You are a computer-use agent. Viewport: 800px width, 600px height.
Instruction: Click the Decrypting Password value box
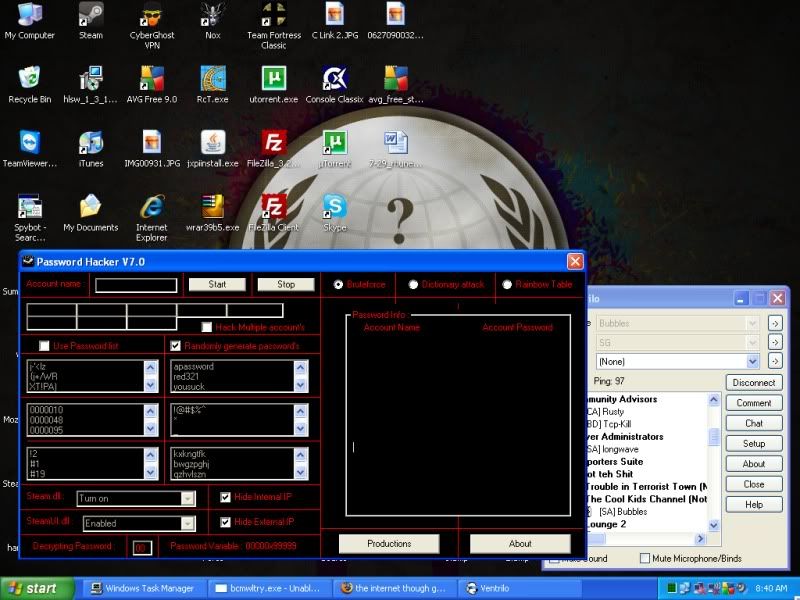point(142,548)
